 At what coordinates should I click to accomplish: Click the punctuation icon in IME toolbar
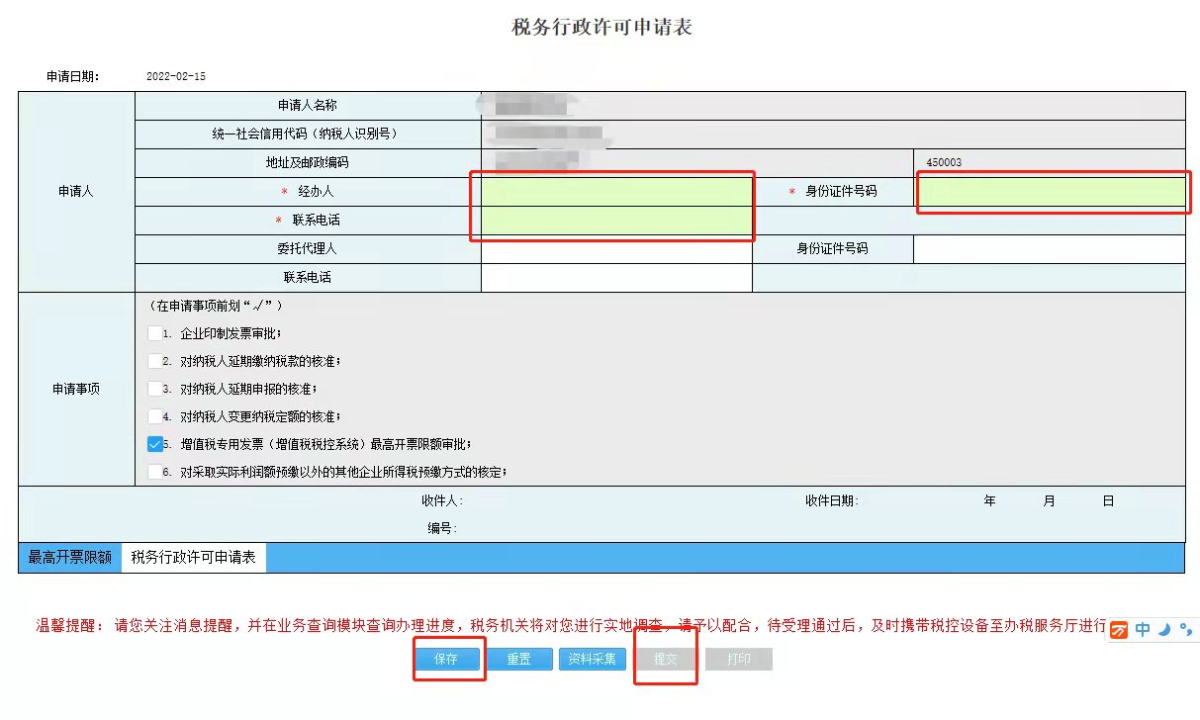(x=1185, y=629)
